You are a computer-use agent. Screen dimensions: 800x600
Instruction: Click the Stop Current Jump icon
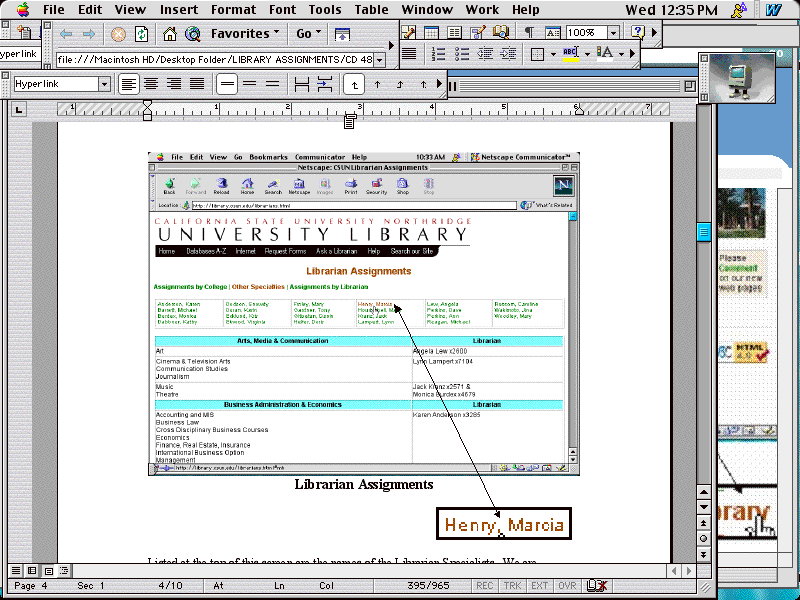[118, 34]
